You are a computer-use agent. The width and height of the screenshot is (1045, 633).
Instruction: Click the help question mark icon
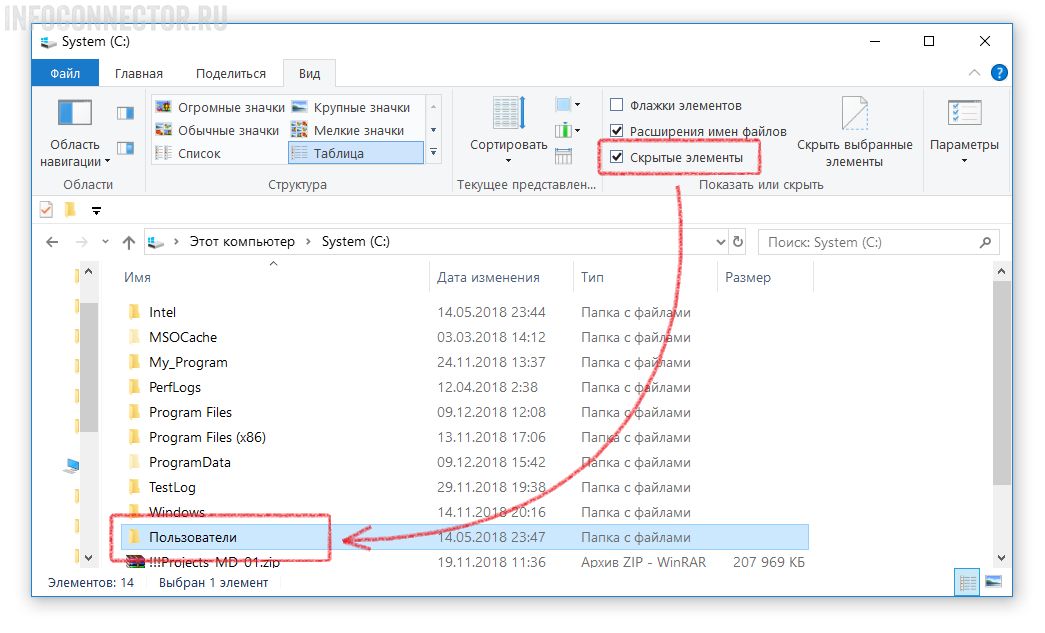(998, 73)
